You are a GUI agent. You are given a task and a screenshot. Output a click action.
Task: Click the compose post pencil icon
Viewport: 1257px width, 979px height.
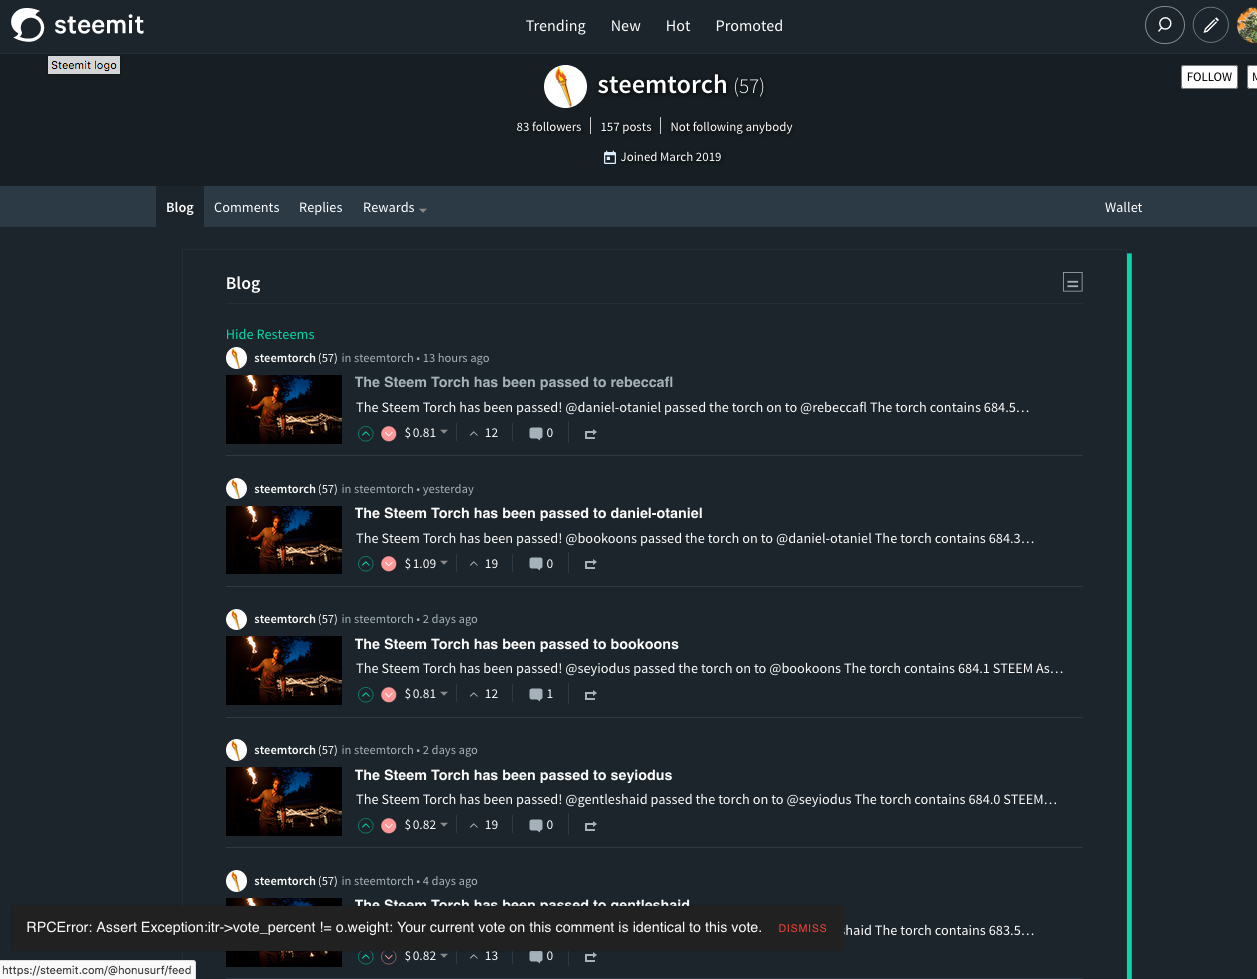(1210, 25)
